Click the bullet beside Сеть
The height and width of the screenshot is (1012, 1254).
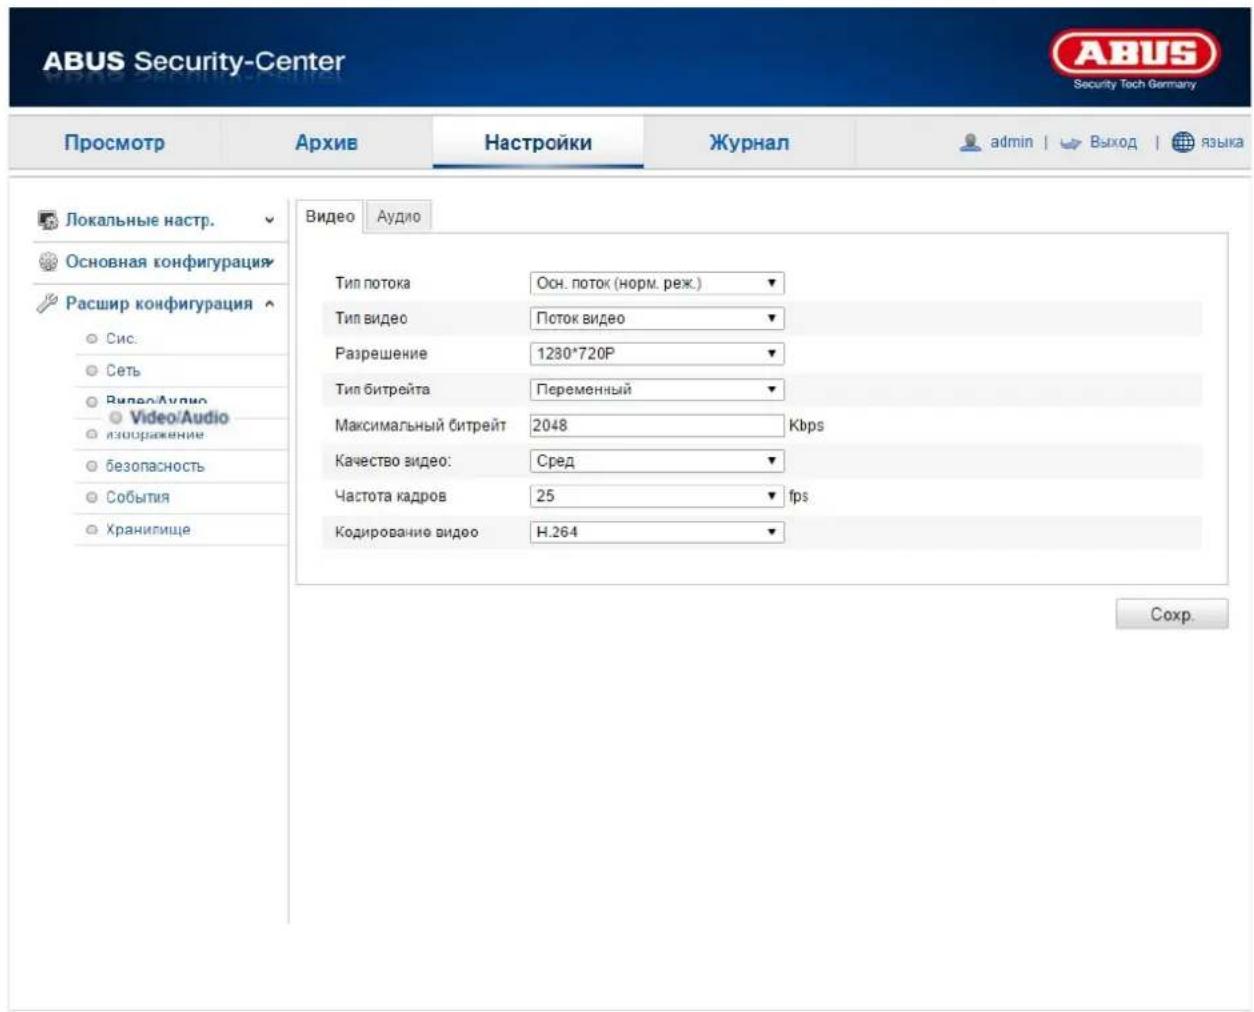pos(92,371)
